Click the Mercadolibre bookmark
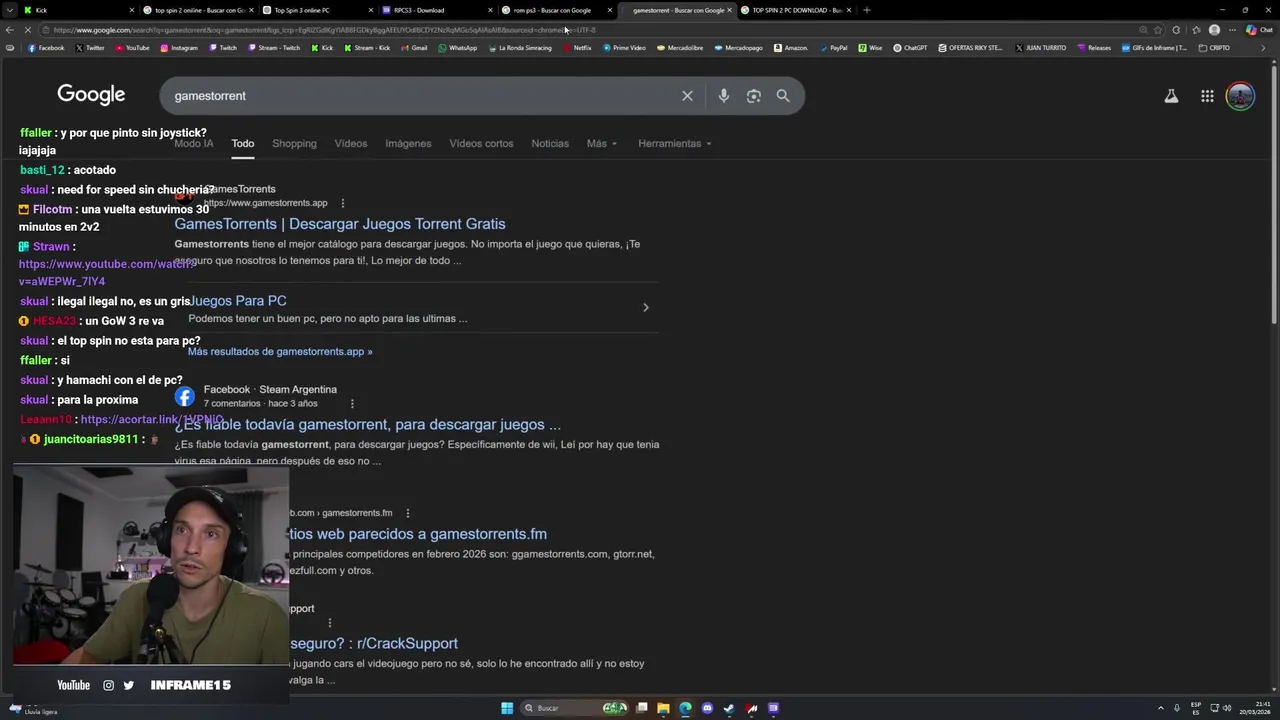Image resolution: width=1280 pixels, height=720 pixels. click(680, 48)
